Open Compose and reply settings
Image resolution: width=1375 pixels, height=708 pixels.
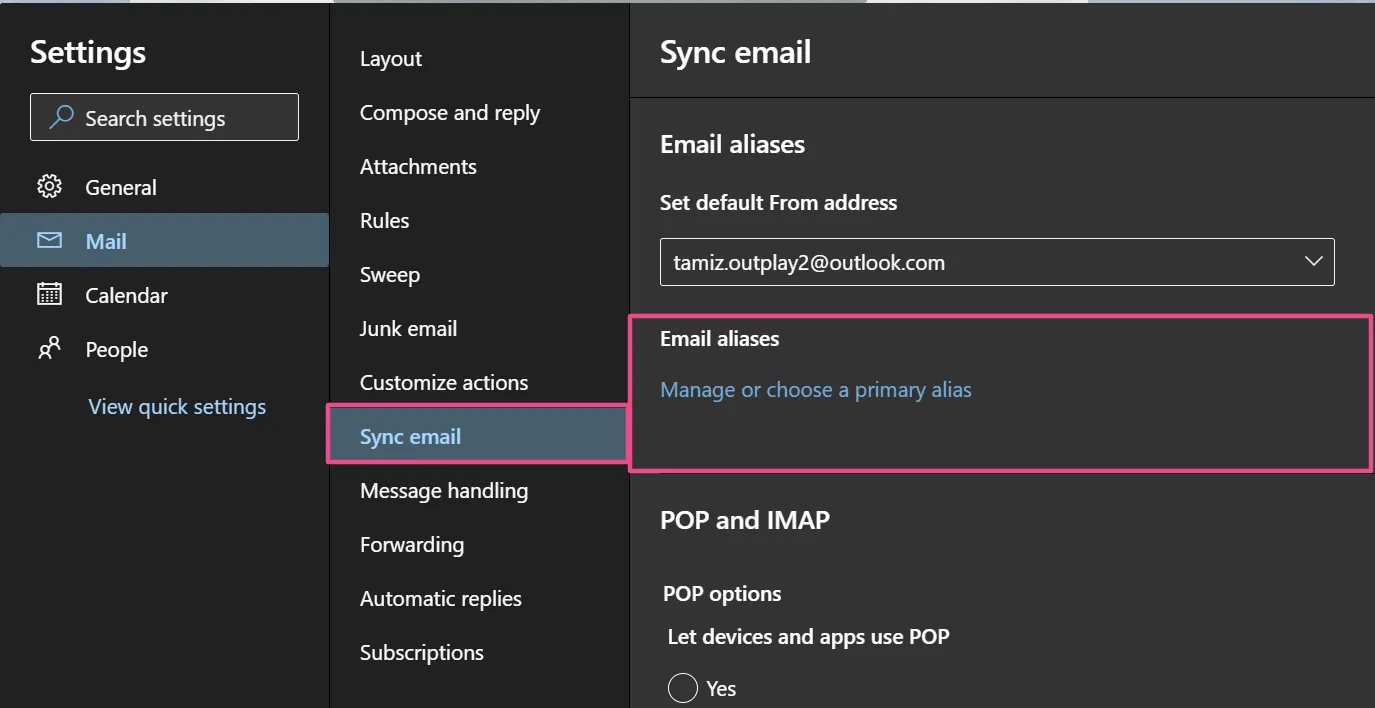pyautogui.click(x=450, y=112)
